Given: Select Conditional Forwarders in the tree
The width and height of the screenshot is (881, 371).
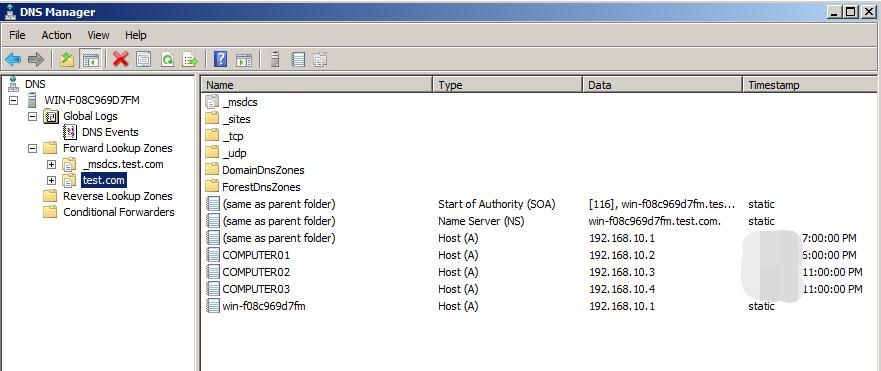Looking at the screenshot, I should coord(119,212).
